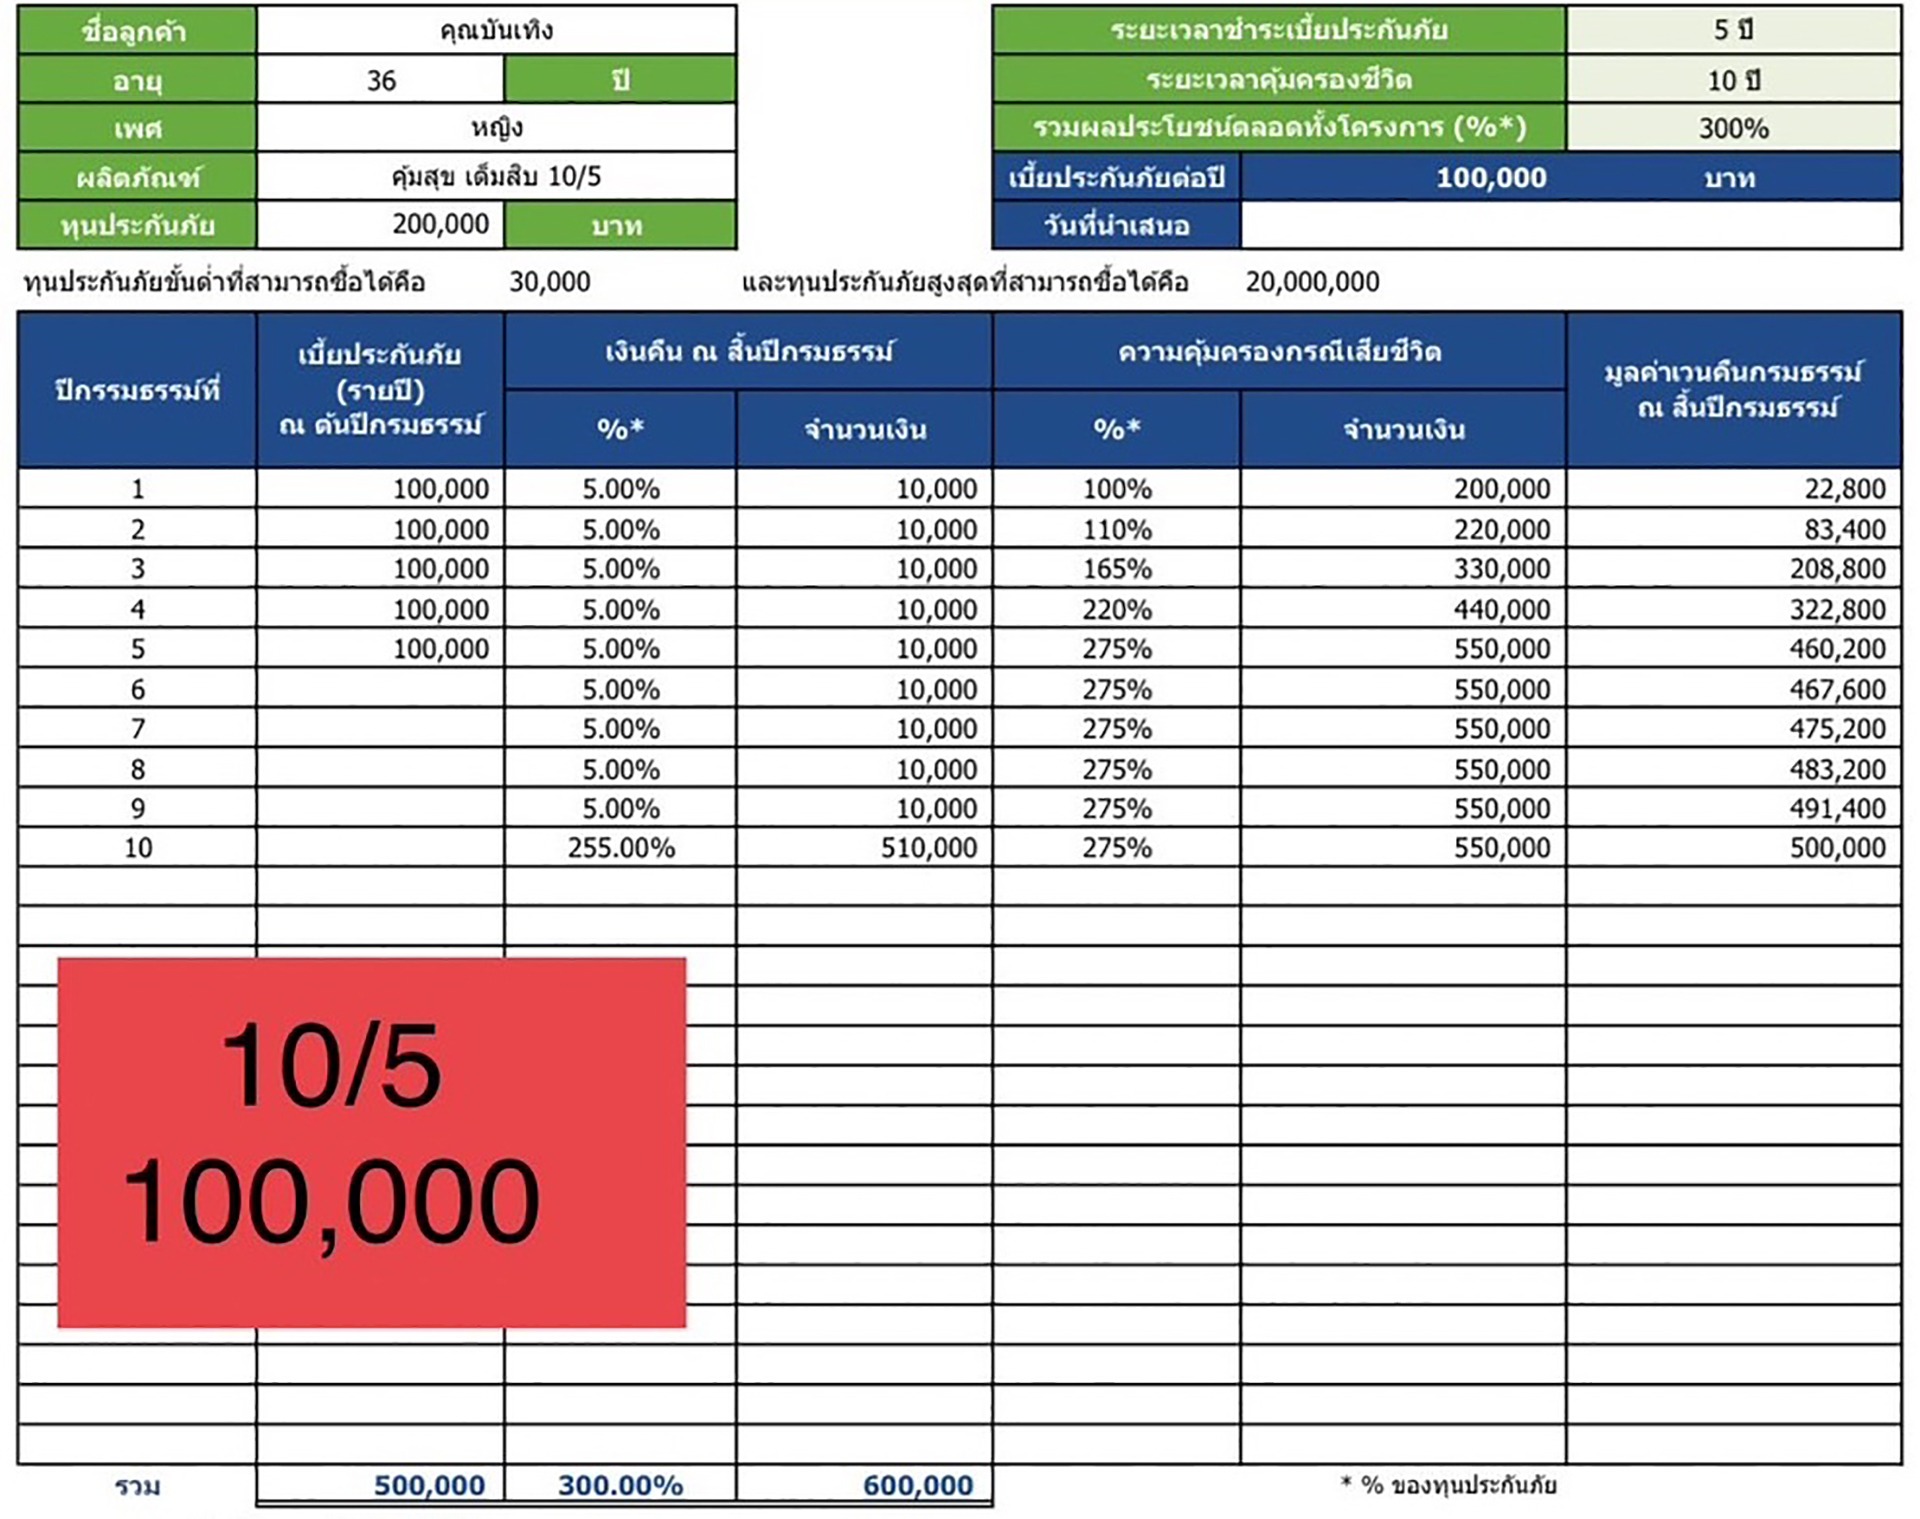Click the customer name field คุณบันเทิง
This screenshot has height=1519, width=1920.
point(496,30)
